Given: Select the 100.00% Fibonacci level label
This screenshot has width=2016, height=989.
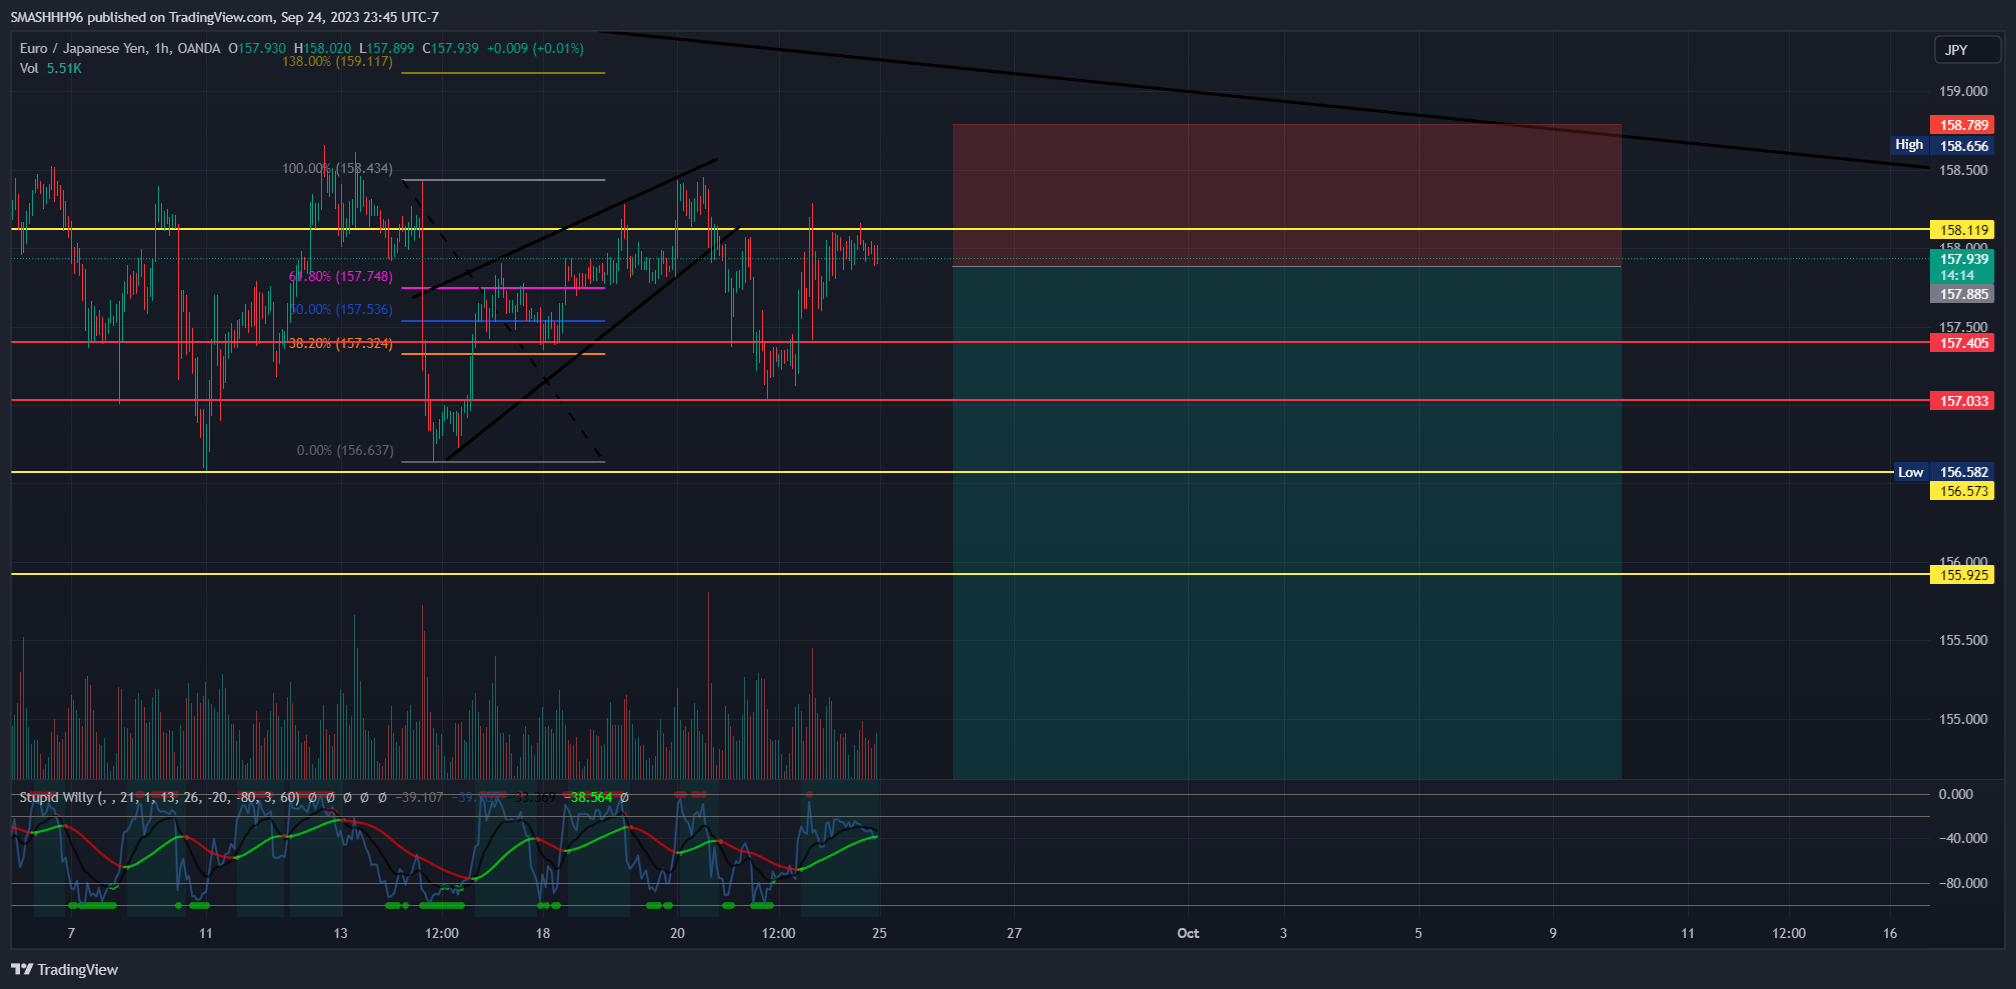Looking at the screenshot, I should (337, 168).
